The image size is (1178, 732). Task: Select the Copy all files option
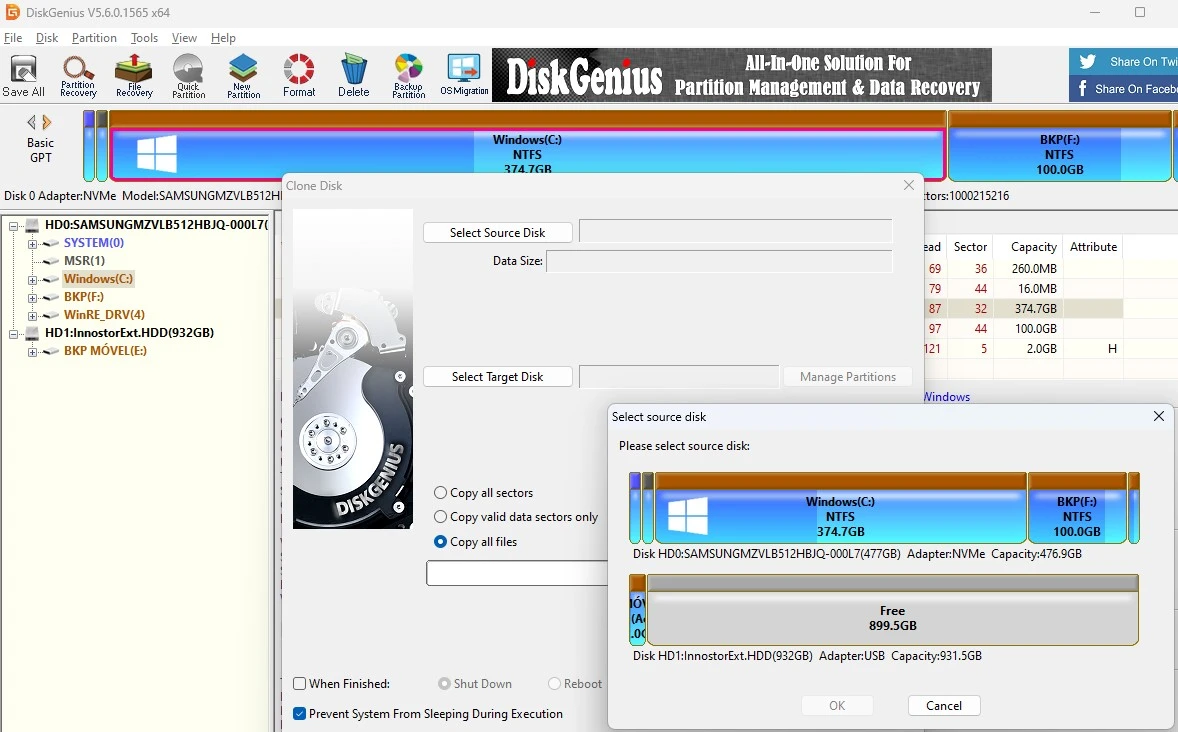440,542
